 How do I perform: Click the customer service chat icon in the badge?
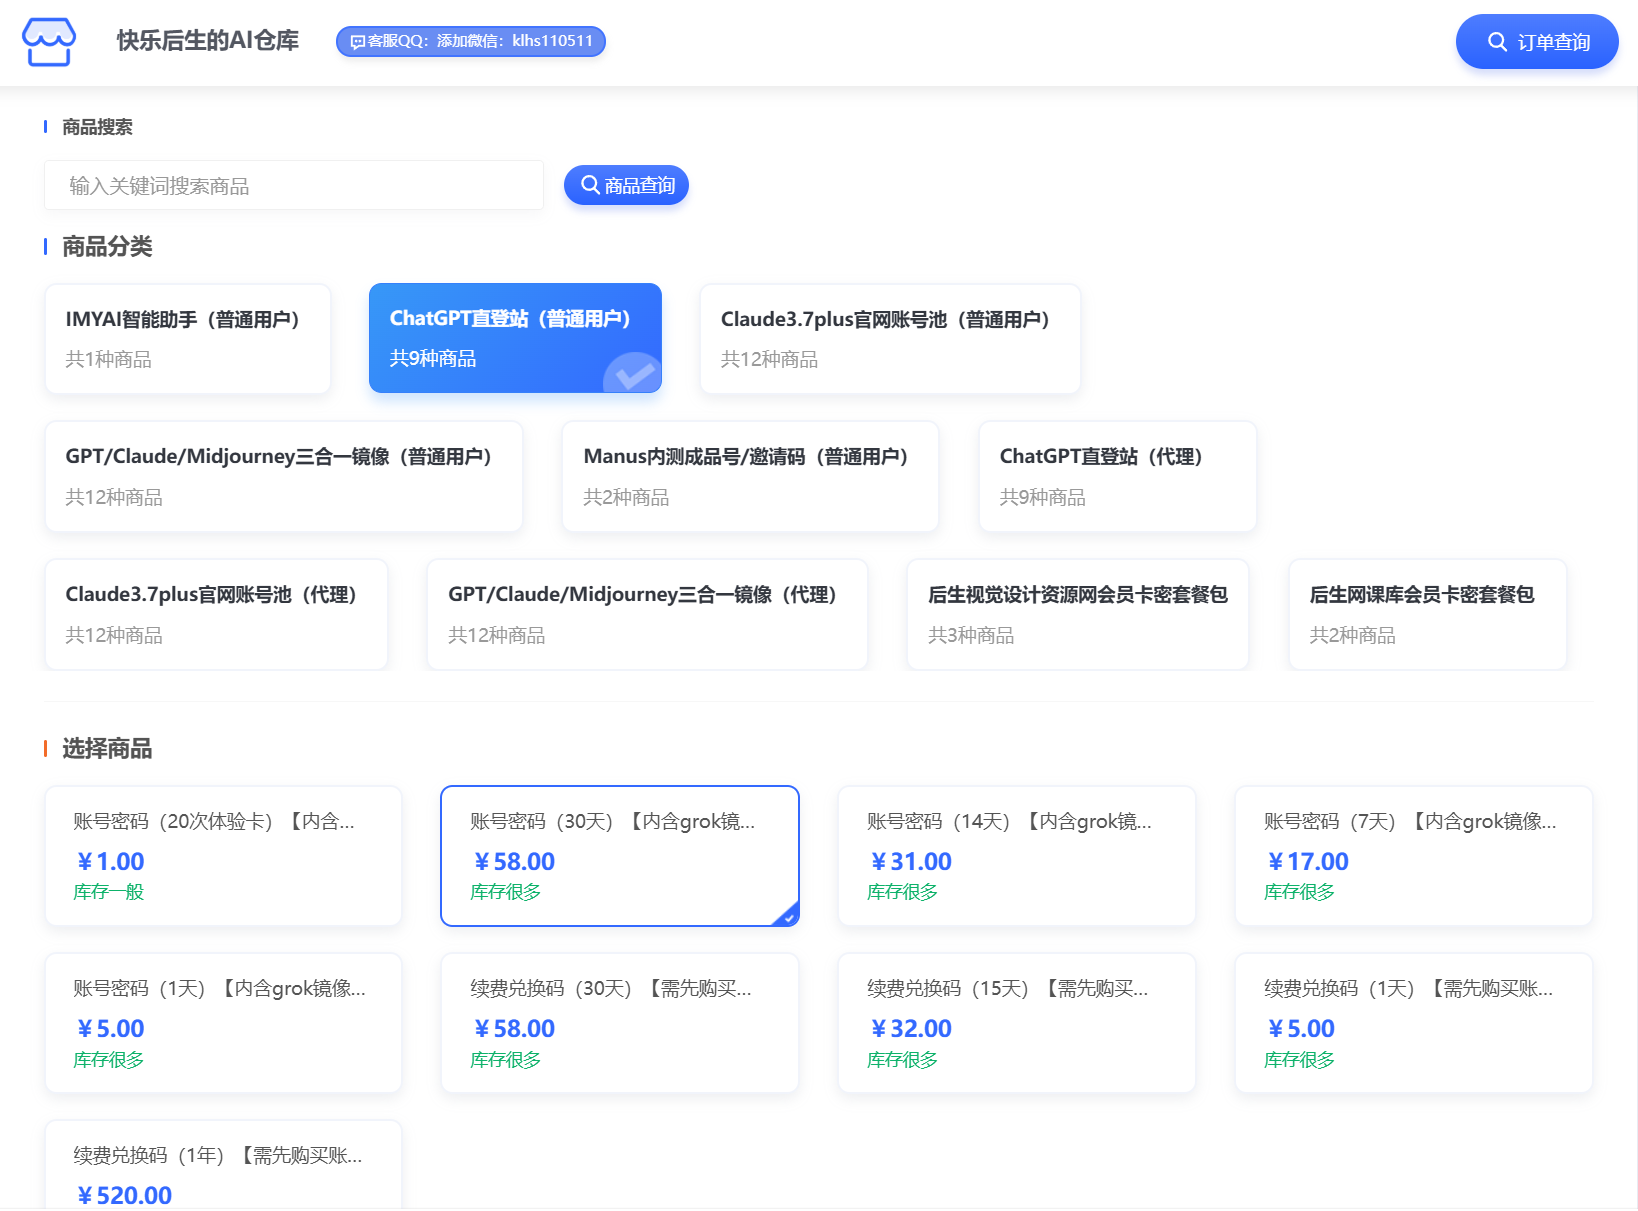pos(357,42)
